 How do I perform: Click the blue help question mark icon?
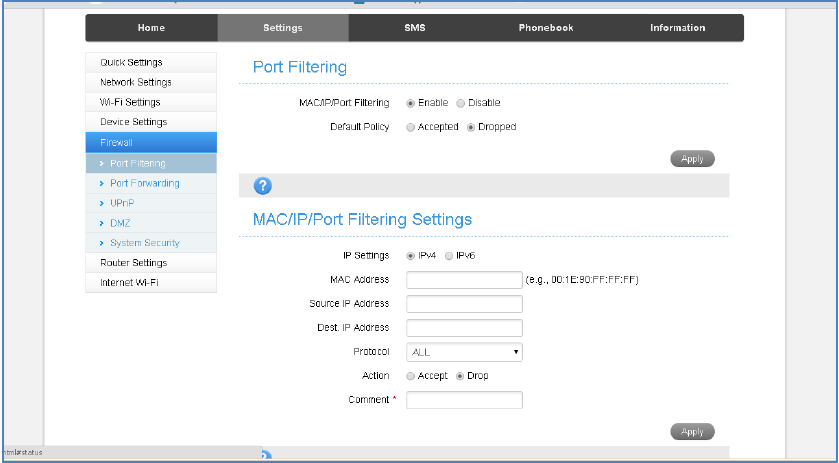pyautogui.click(x=262, y=186)
